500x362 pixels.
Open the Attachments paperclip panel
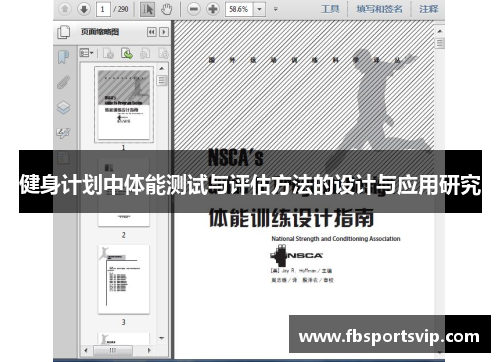63,82
